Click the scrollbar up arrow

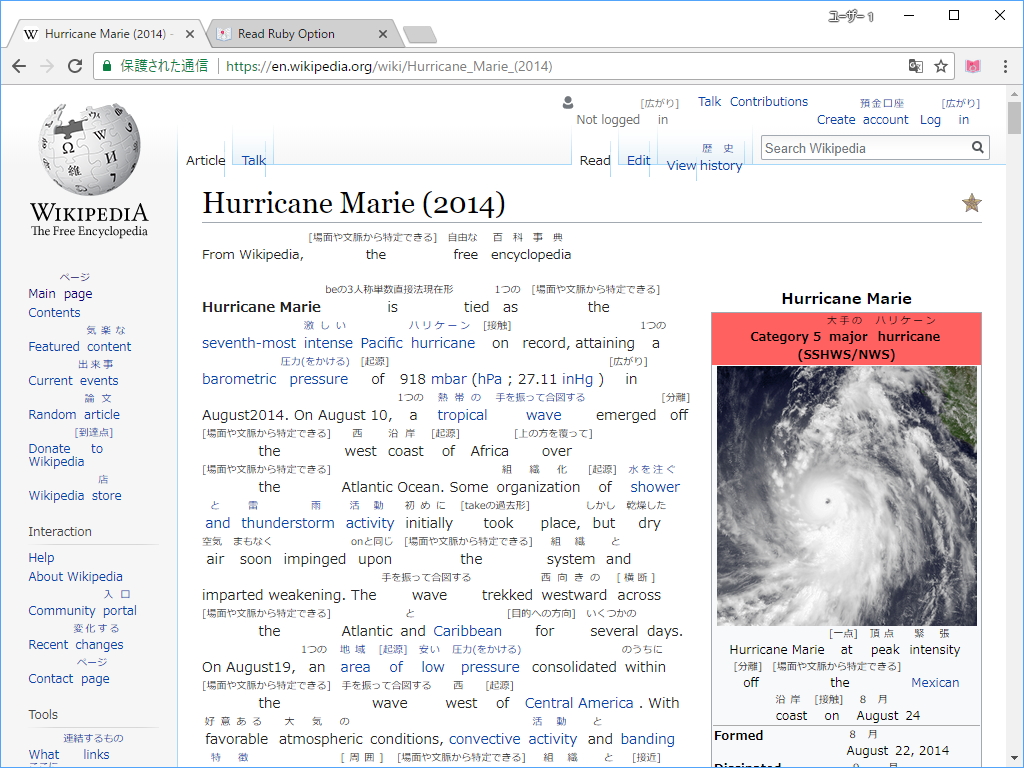(1014, 94)
